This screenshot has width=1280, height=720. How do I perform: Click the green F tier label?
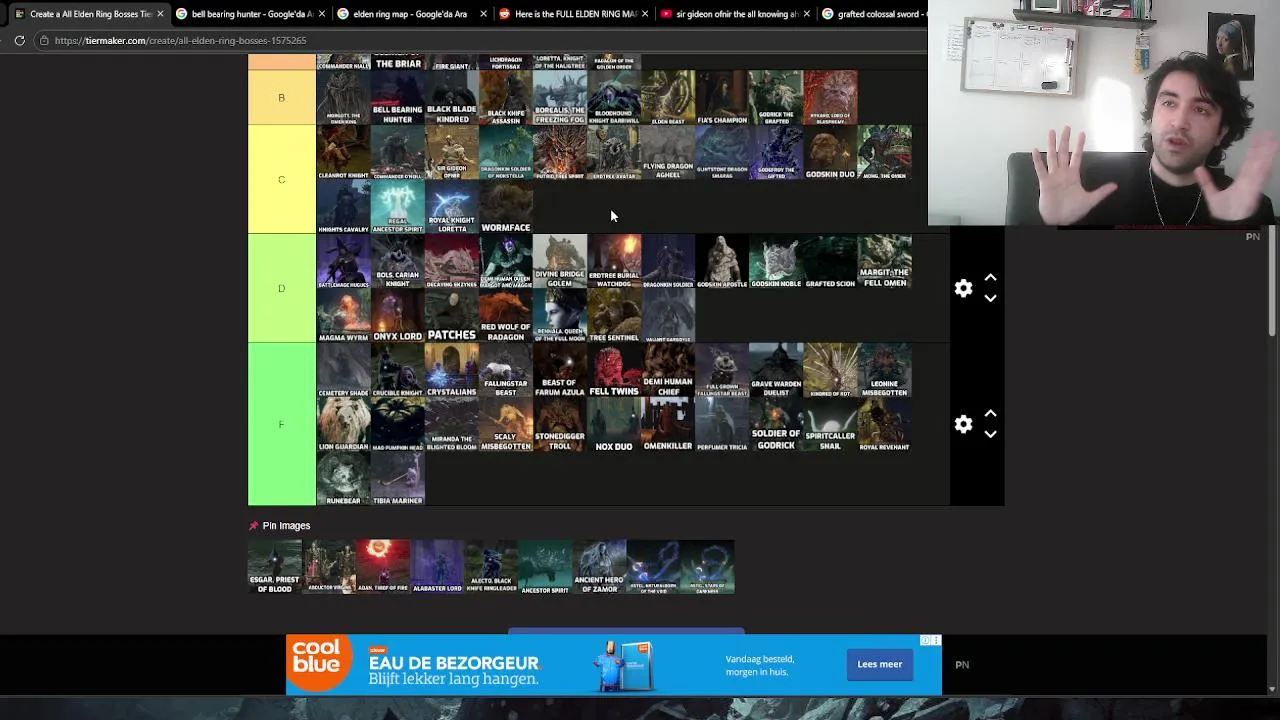(x=281, y=424)
